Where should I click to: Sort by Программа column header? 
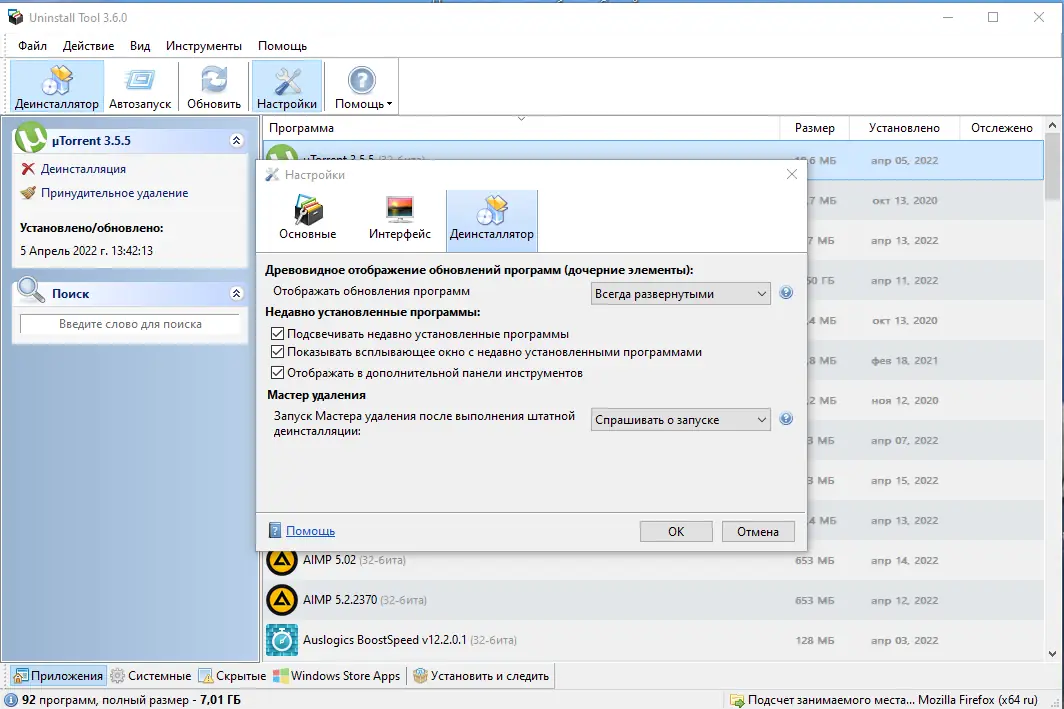pos(520,128)
